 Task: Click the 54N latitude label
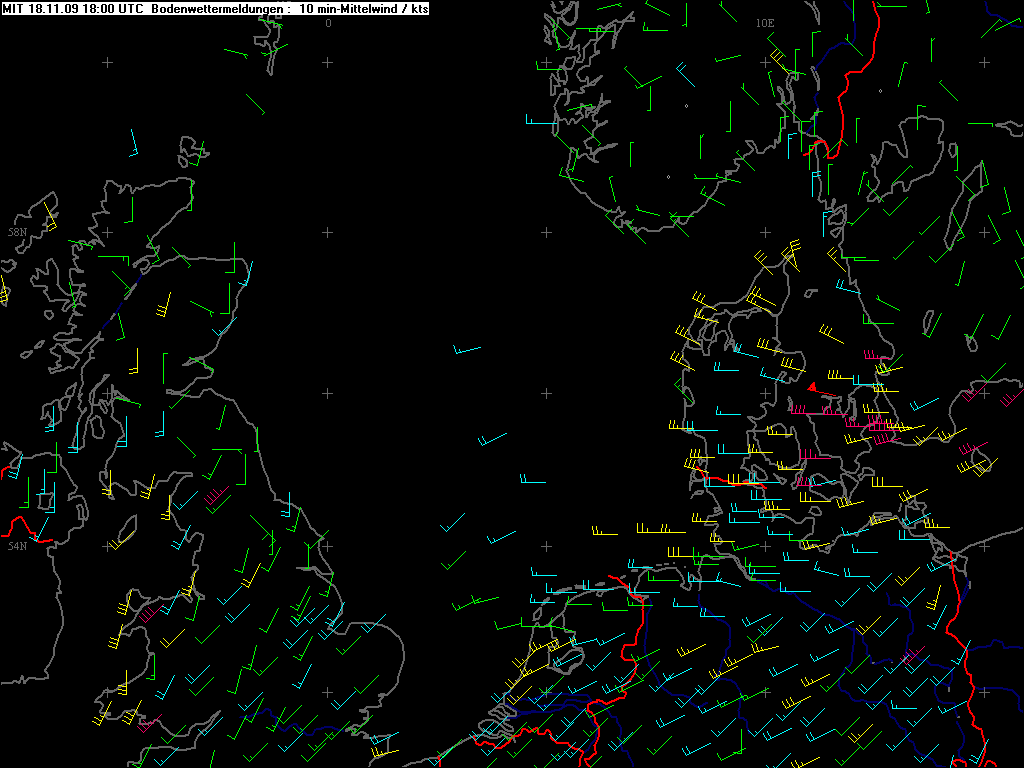click(18, 546)
